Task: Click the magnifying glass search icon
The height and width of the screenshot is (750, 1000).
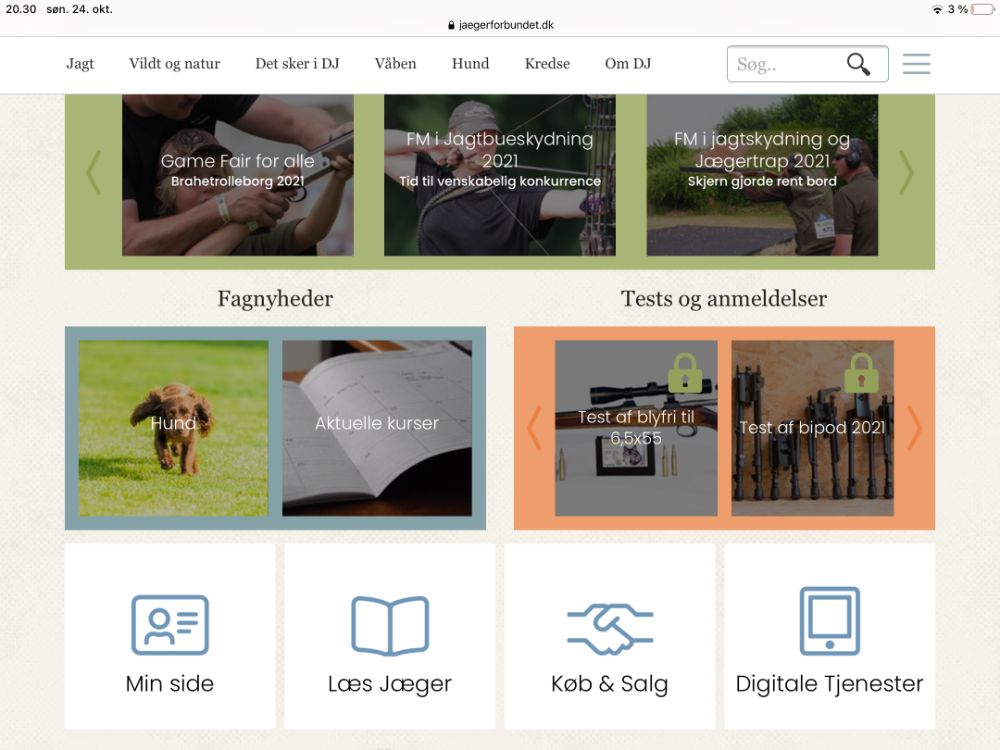Action: tap(858, 64)
